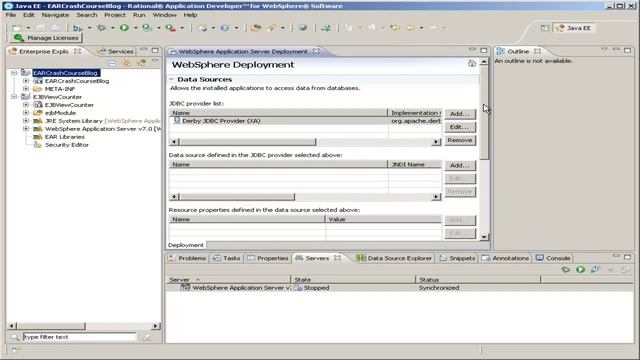The image size is (640, 360).
Task: Click the web browser globe toolbar icon
Action: coord(302,28)
